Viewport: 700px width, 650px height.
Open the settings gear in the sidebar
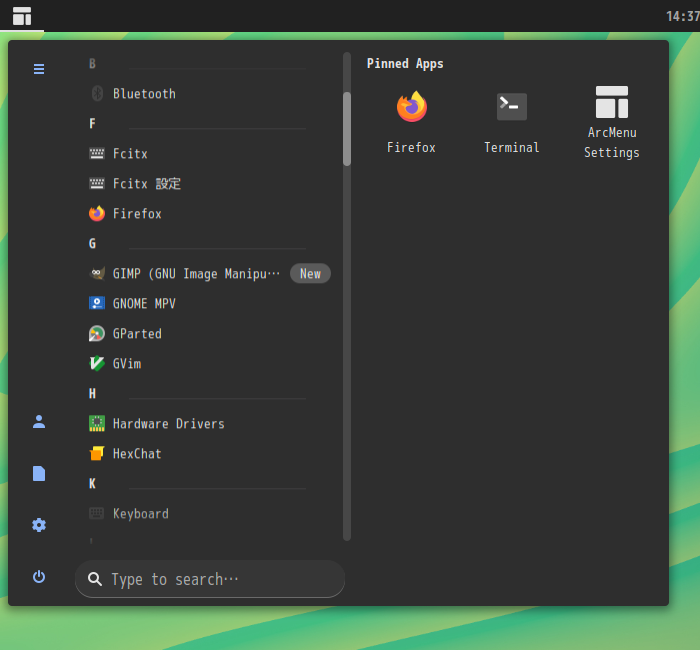tap(39, 525)
